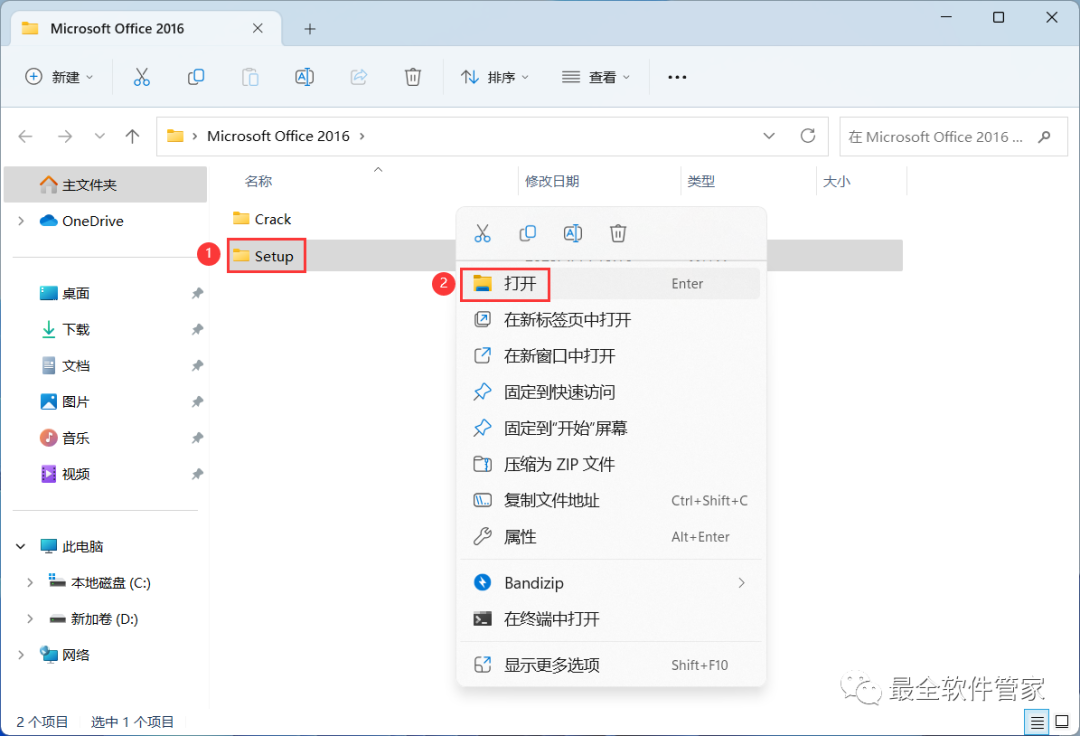Image resolution: width=1080 pixels, height=736 pixels.
Task: Open the 排序 (Sort) dropdown
Action: [x=495, y=77]
